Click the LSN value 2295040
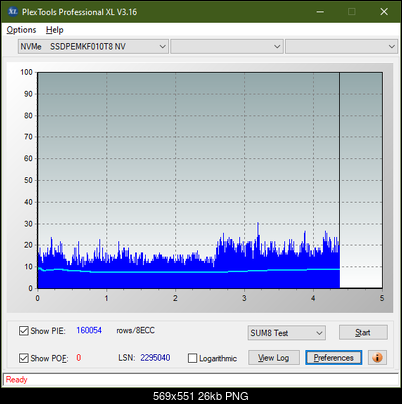 coord(155,358)
